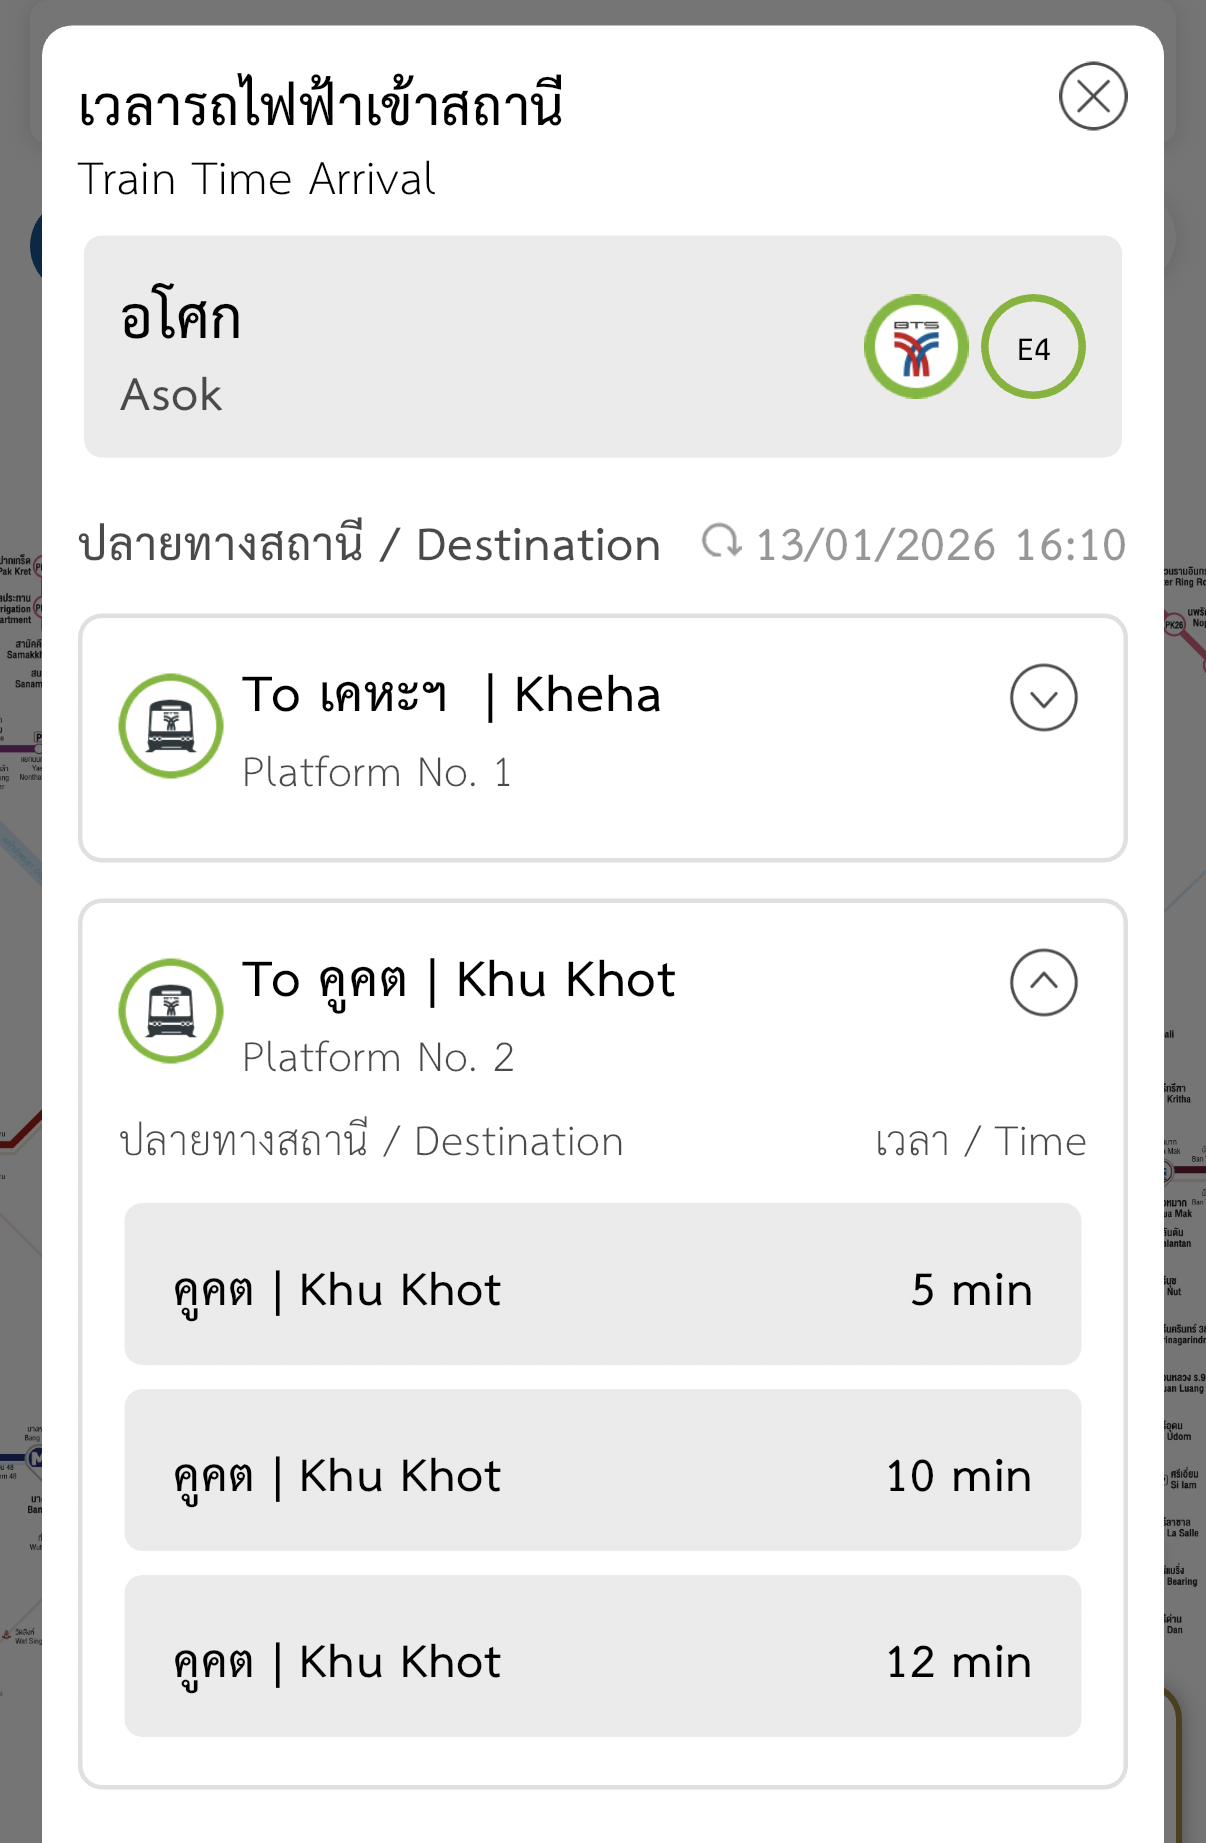Refresh the arrival times via refresh icon
Viewport: 1206px width, 1843px height.
721,543
